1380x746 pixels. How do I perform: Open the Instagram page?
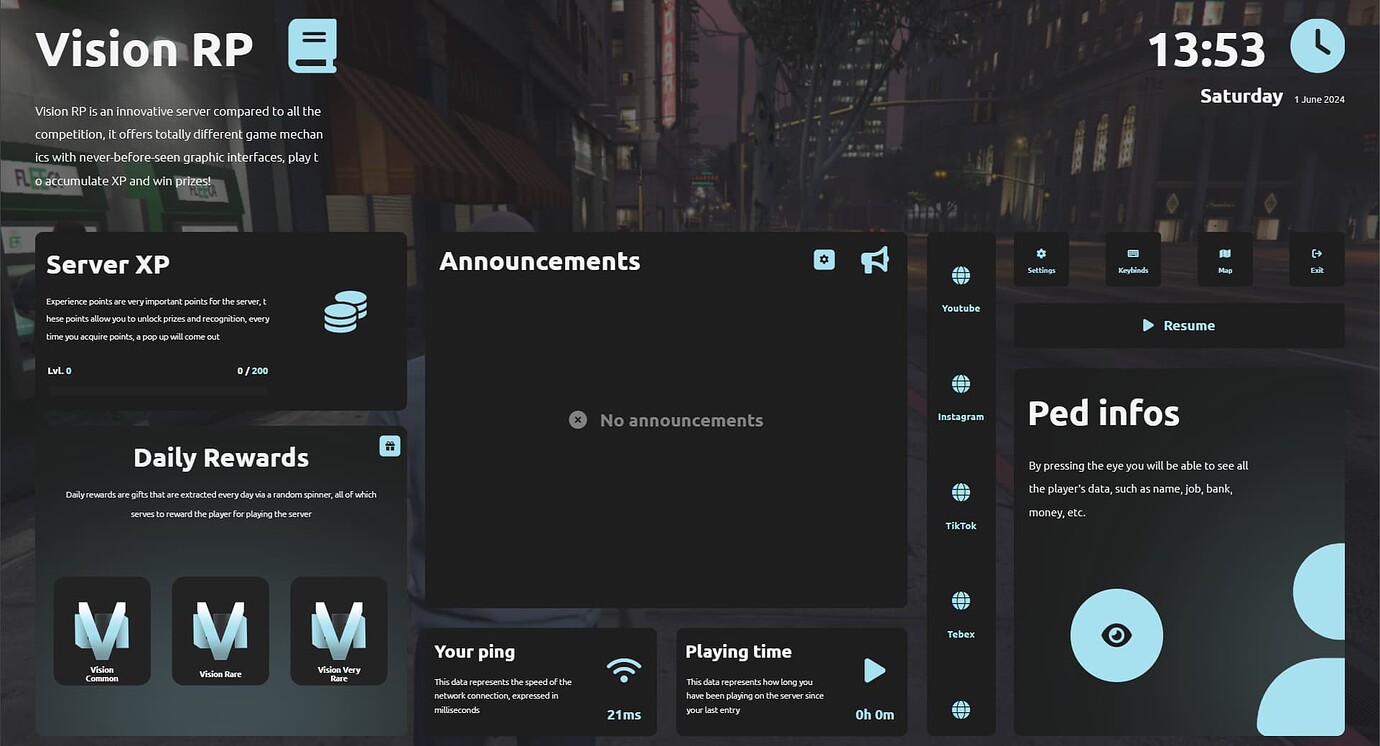click(960, 383)
